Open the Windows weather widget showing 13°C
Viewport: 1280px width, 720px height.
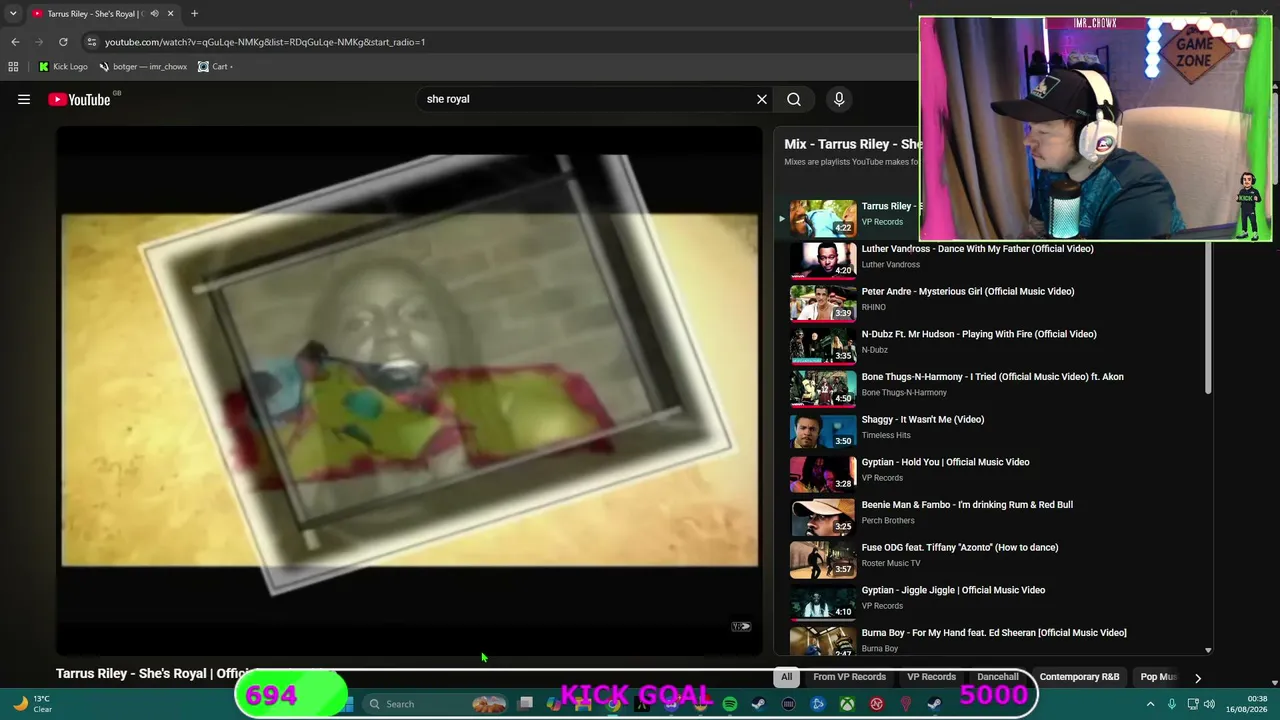point(33,704)
